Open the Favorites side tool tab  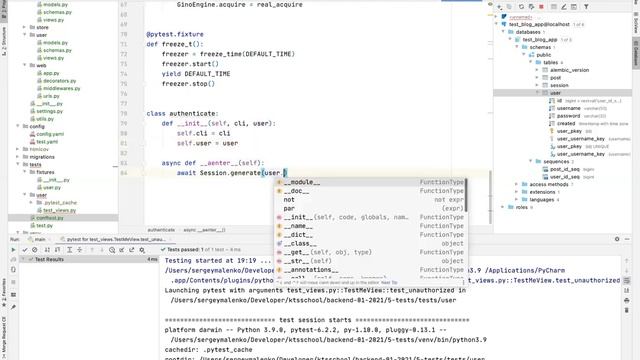[4, 293]
